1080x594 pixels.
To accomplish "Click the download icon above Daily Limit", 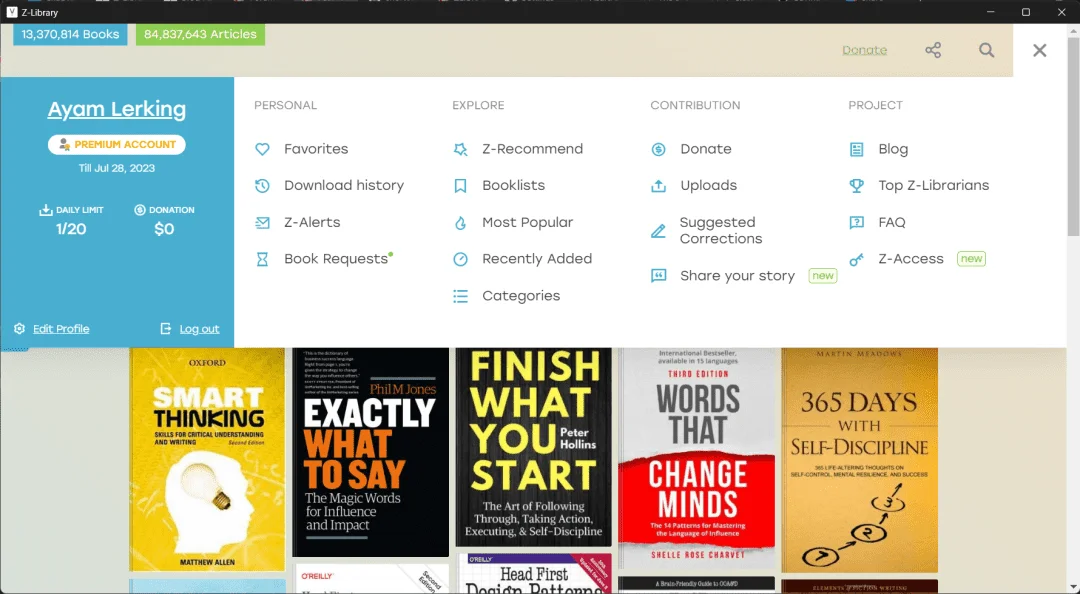I will pyautogui.click(x=45, y=209).
